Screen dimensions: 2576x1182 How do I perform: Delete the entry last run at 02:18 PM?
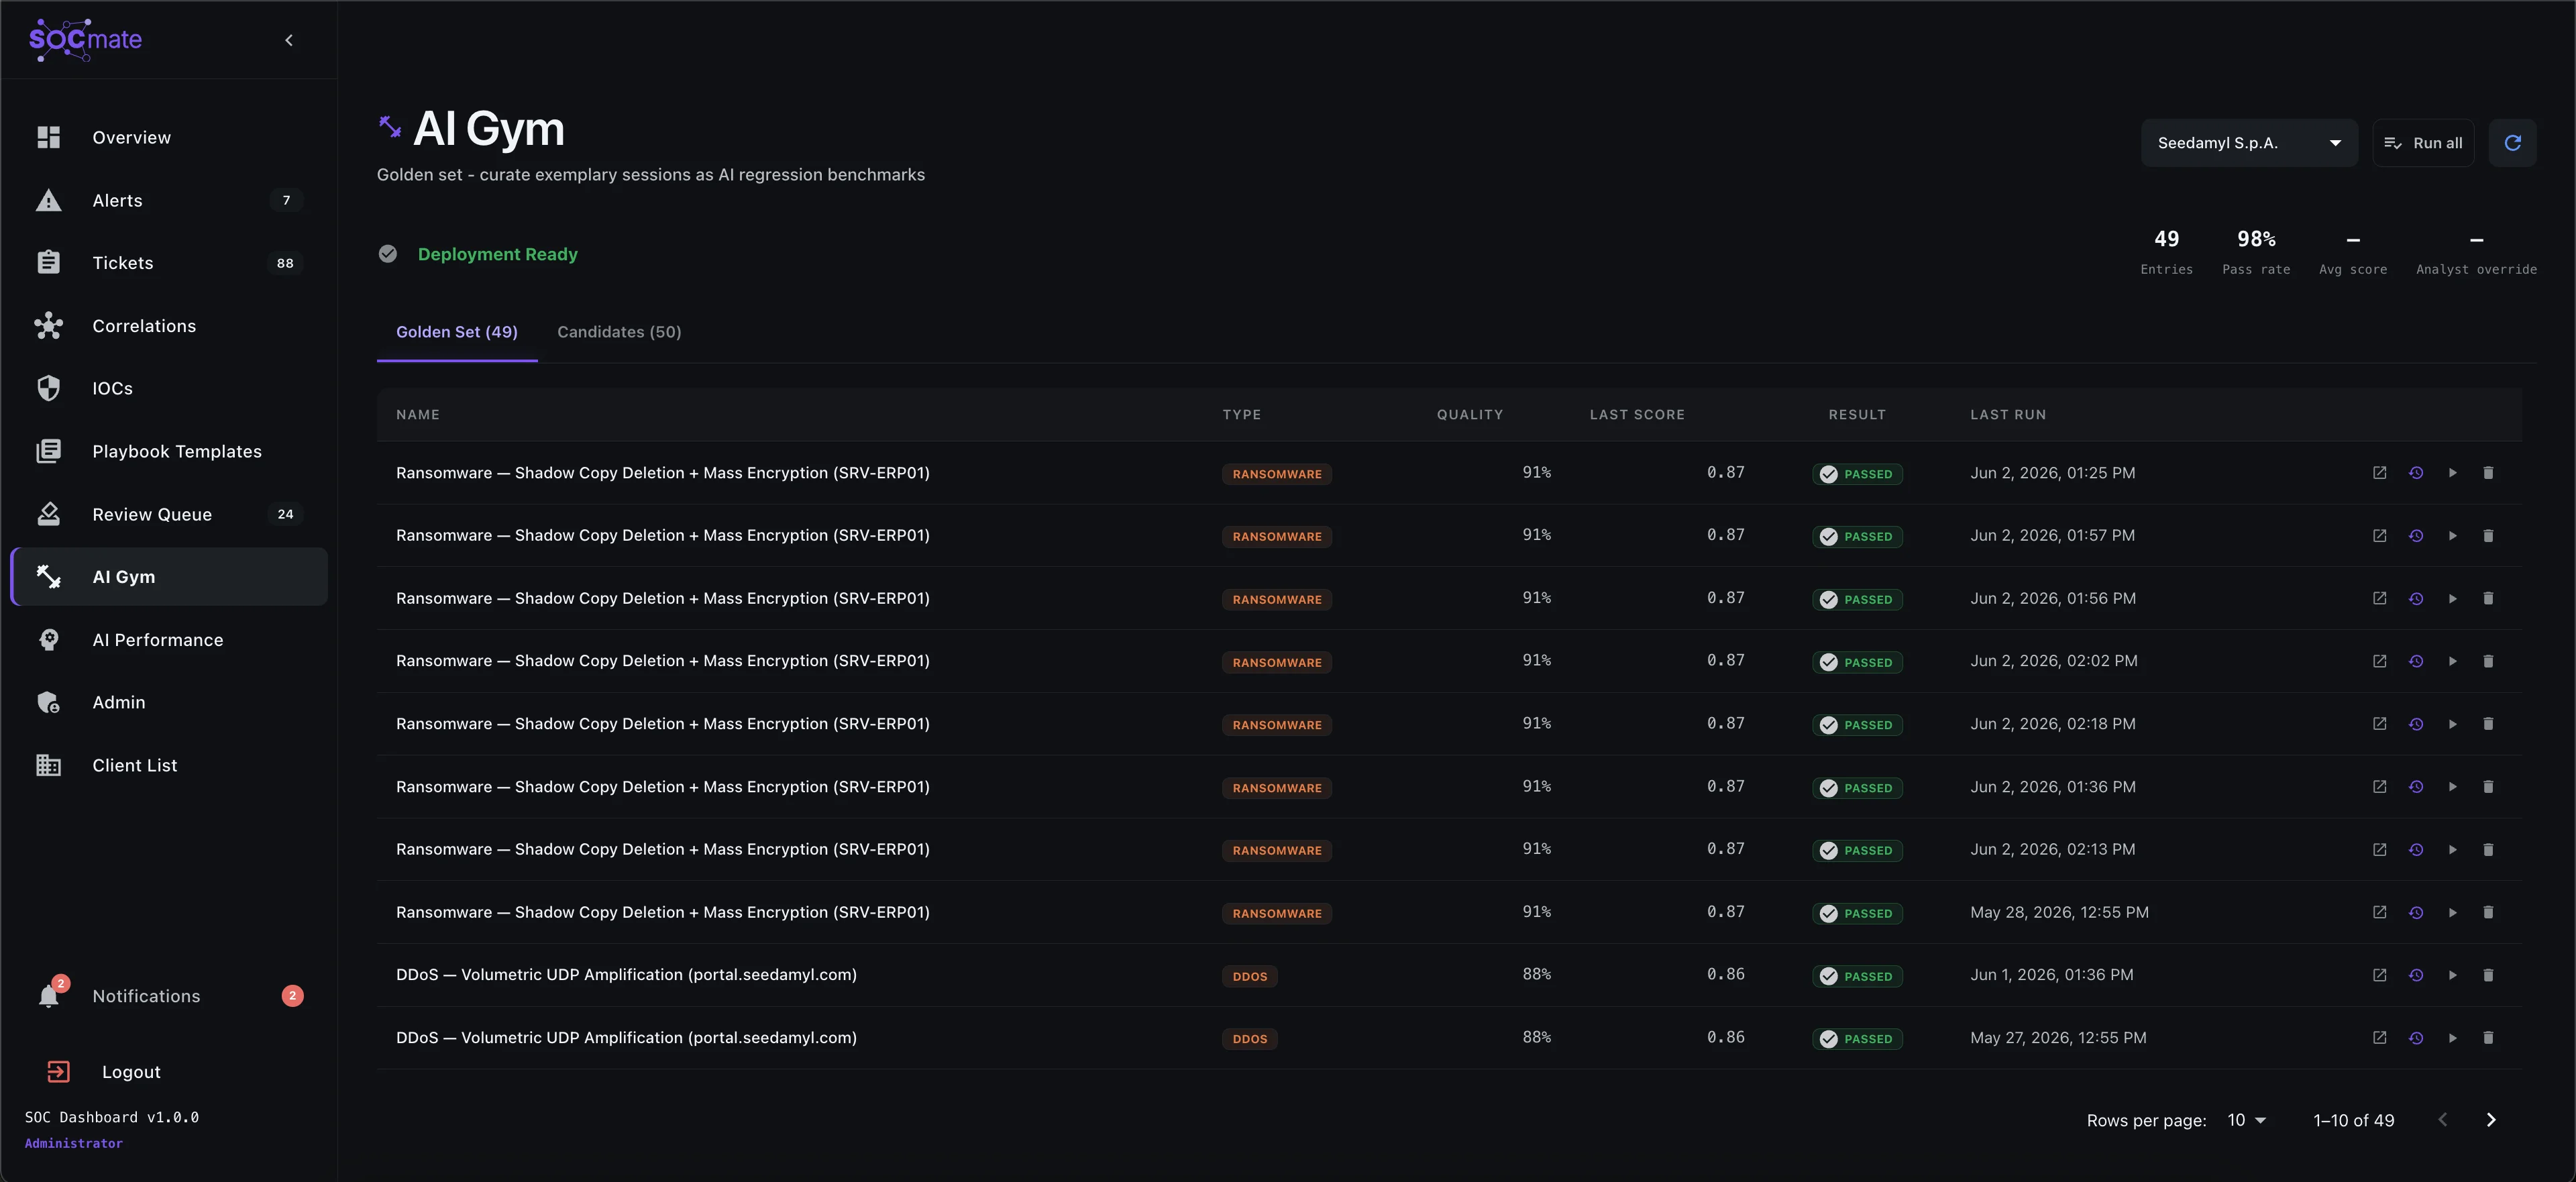click(x=2488, y=724)
